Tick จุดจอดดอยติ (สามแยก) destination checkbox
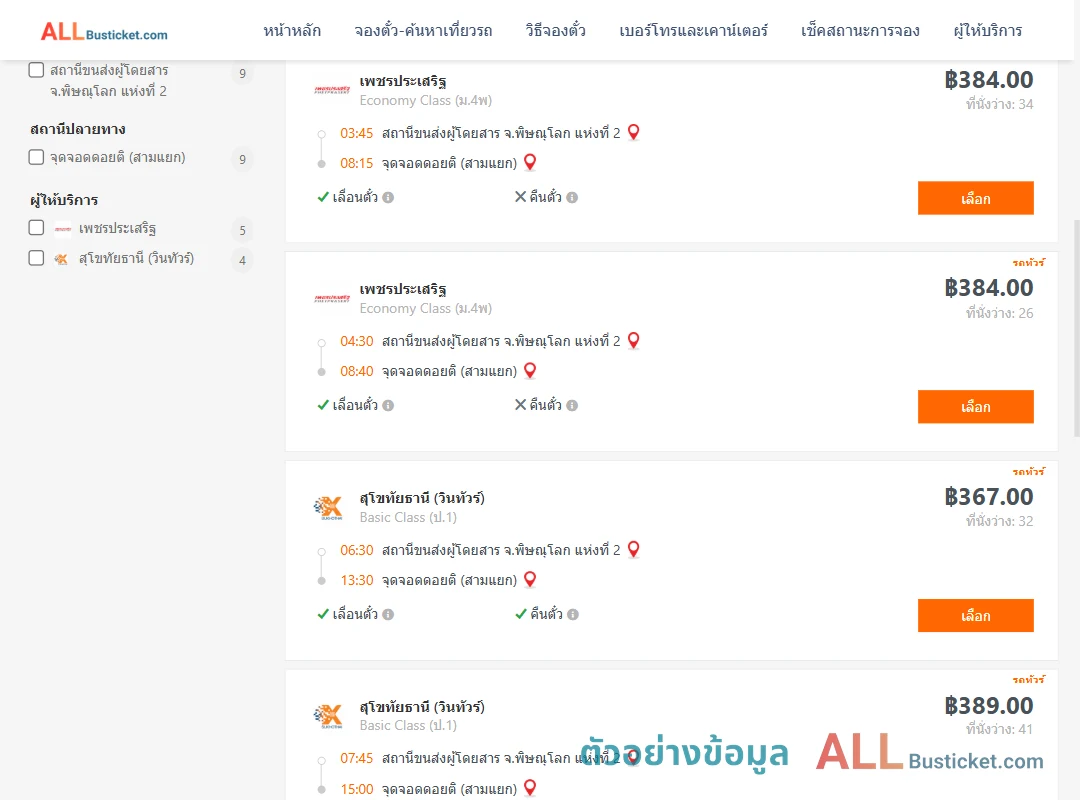 tap(37, 157)
